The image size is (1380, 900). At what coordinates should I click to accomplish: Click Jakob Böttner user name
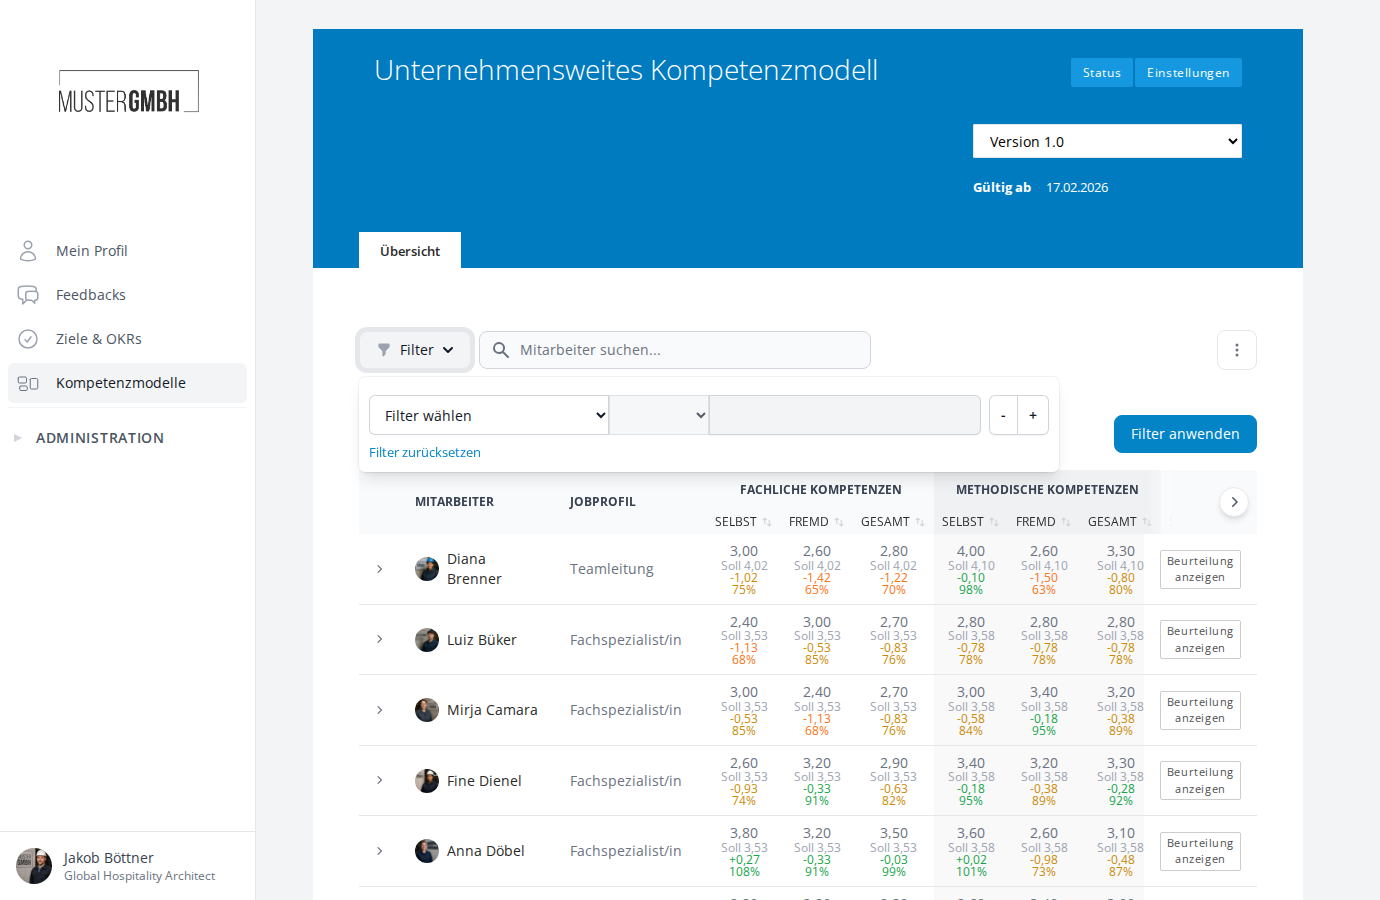click(x=109, y=858)
